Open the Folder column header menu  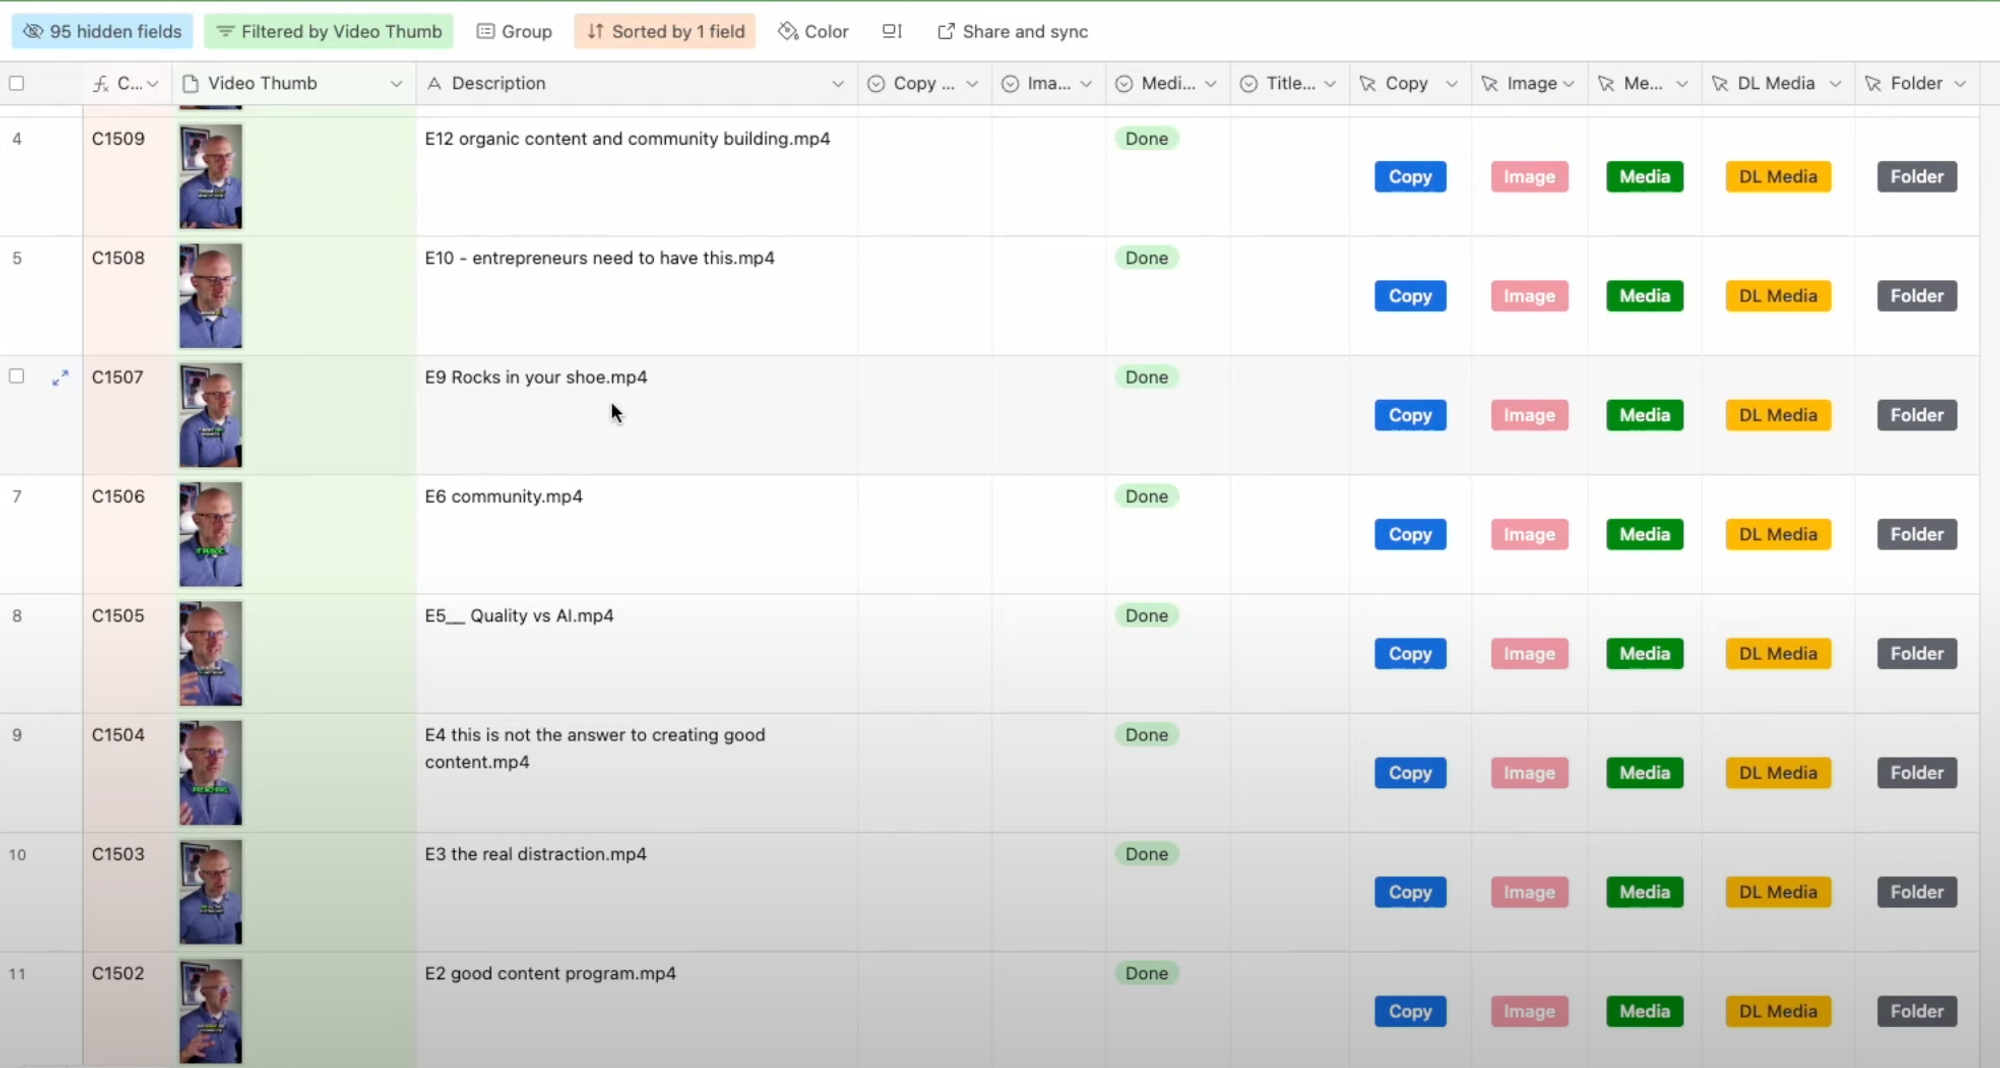[1960, 83]
